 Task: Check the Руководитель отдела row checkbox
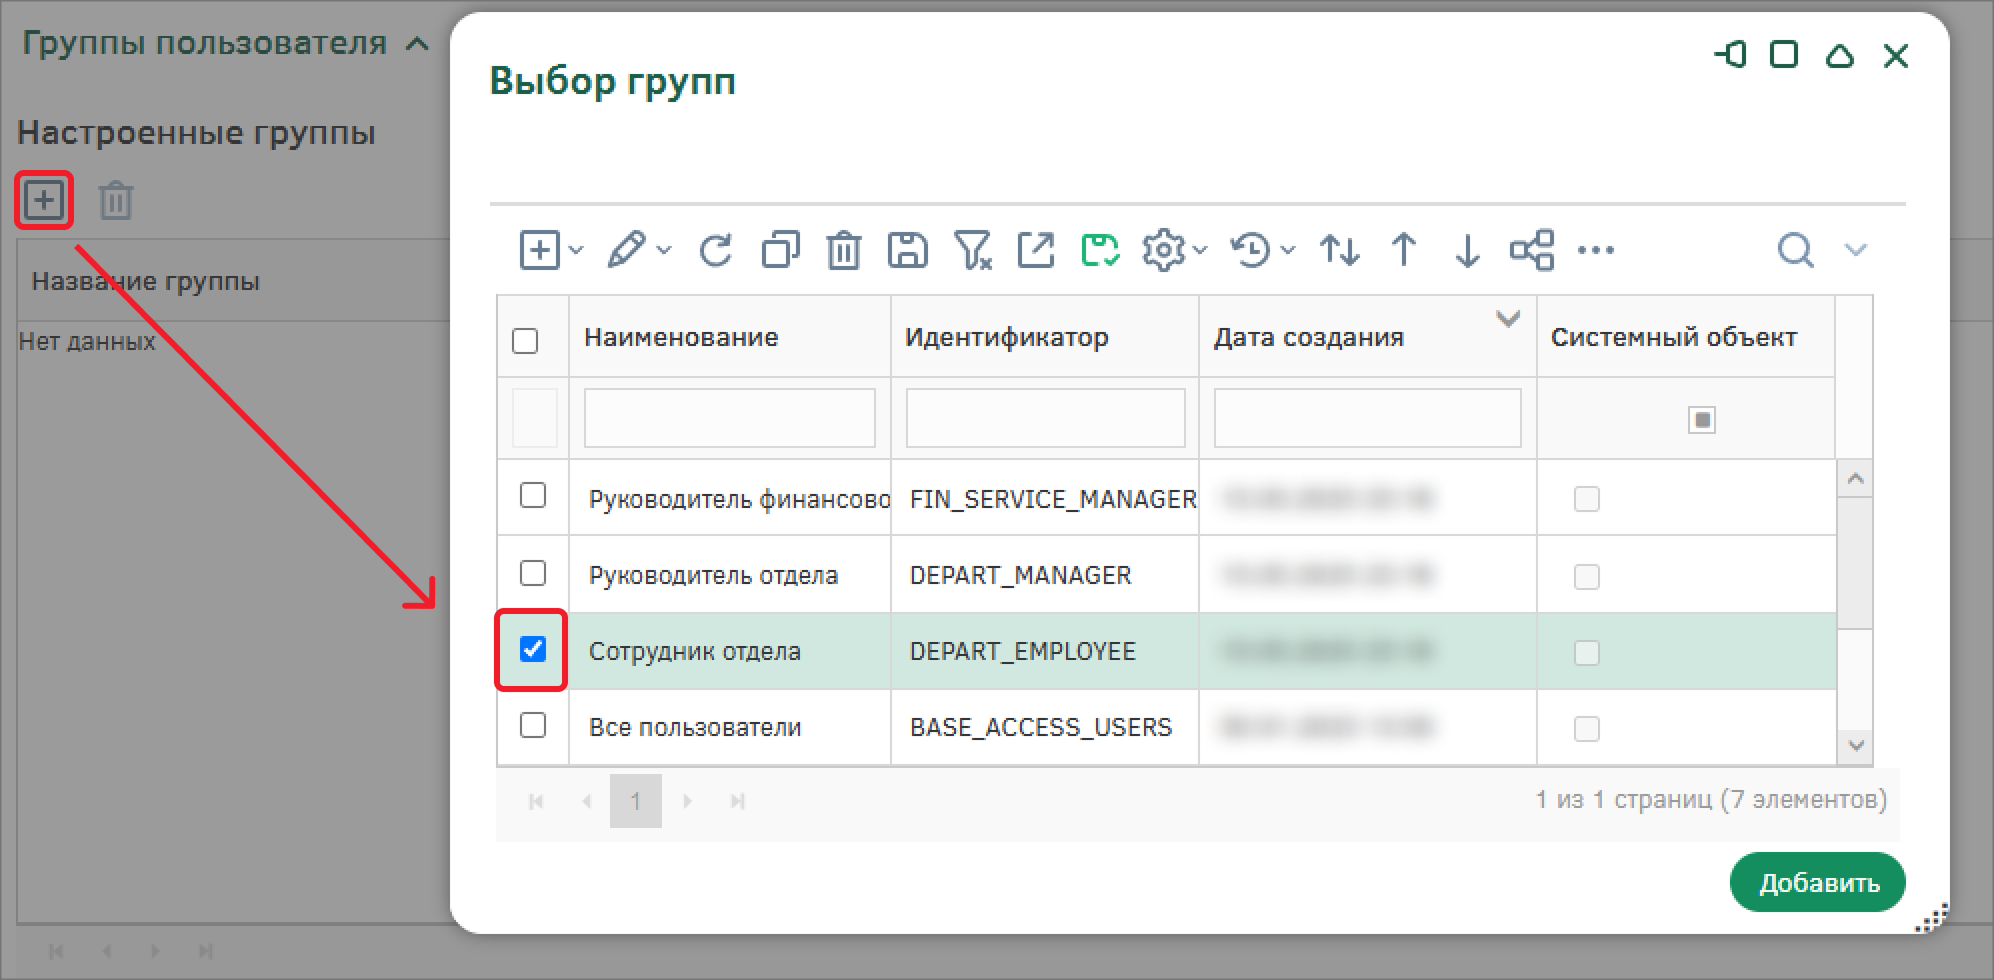(533, 573)
